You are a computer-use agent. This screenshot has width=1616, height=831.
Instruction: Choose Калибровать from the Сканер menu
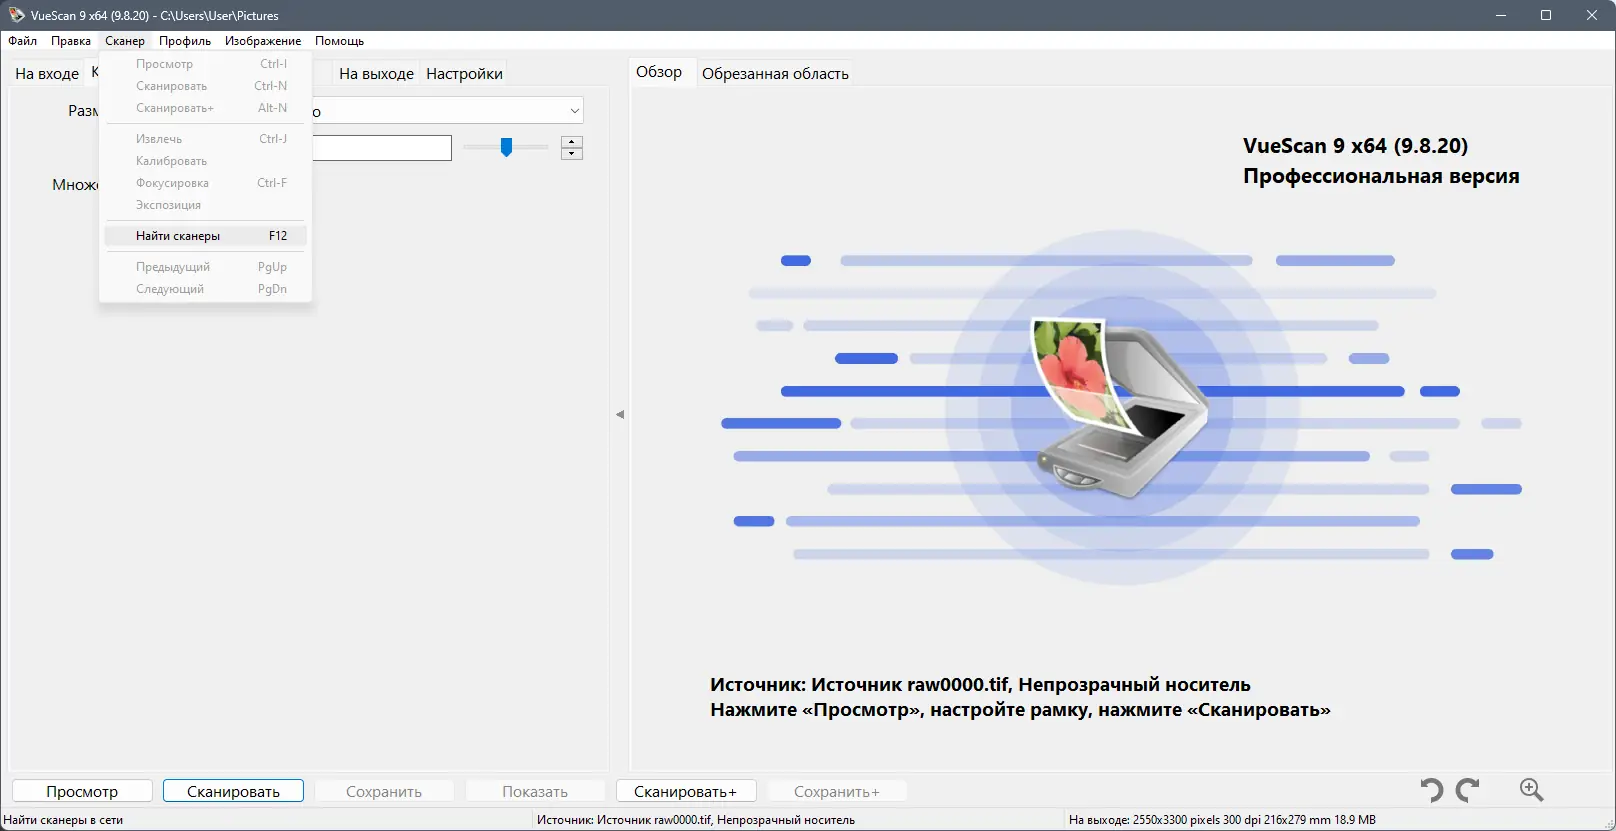205,161
